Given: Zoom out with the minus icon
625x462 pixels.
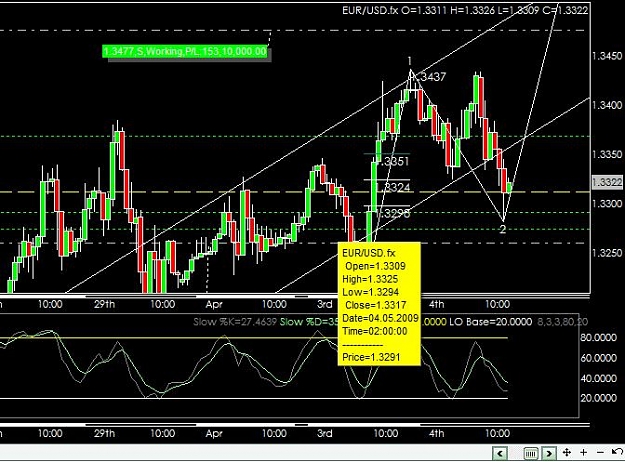Looking at the screenshot, I should (600, 452).
